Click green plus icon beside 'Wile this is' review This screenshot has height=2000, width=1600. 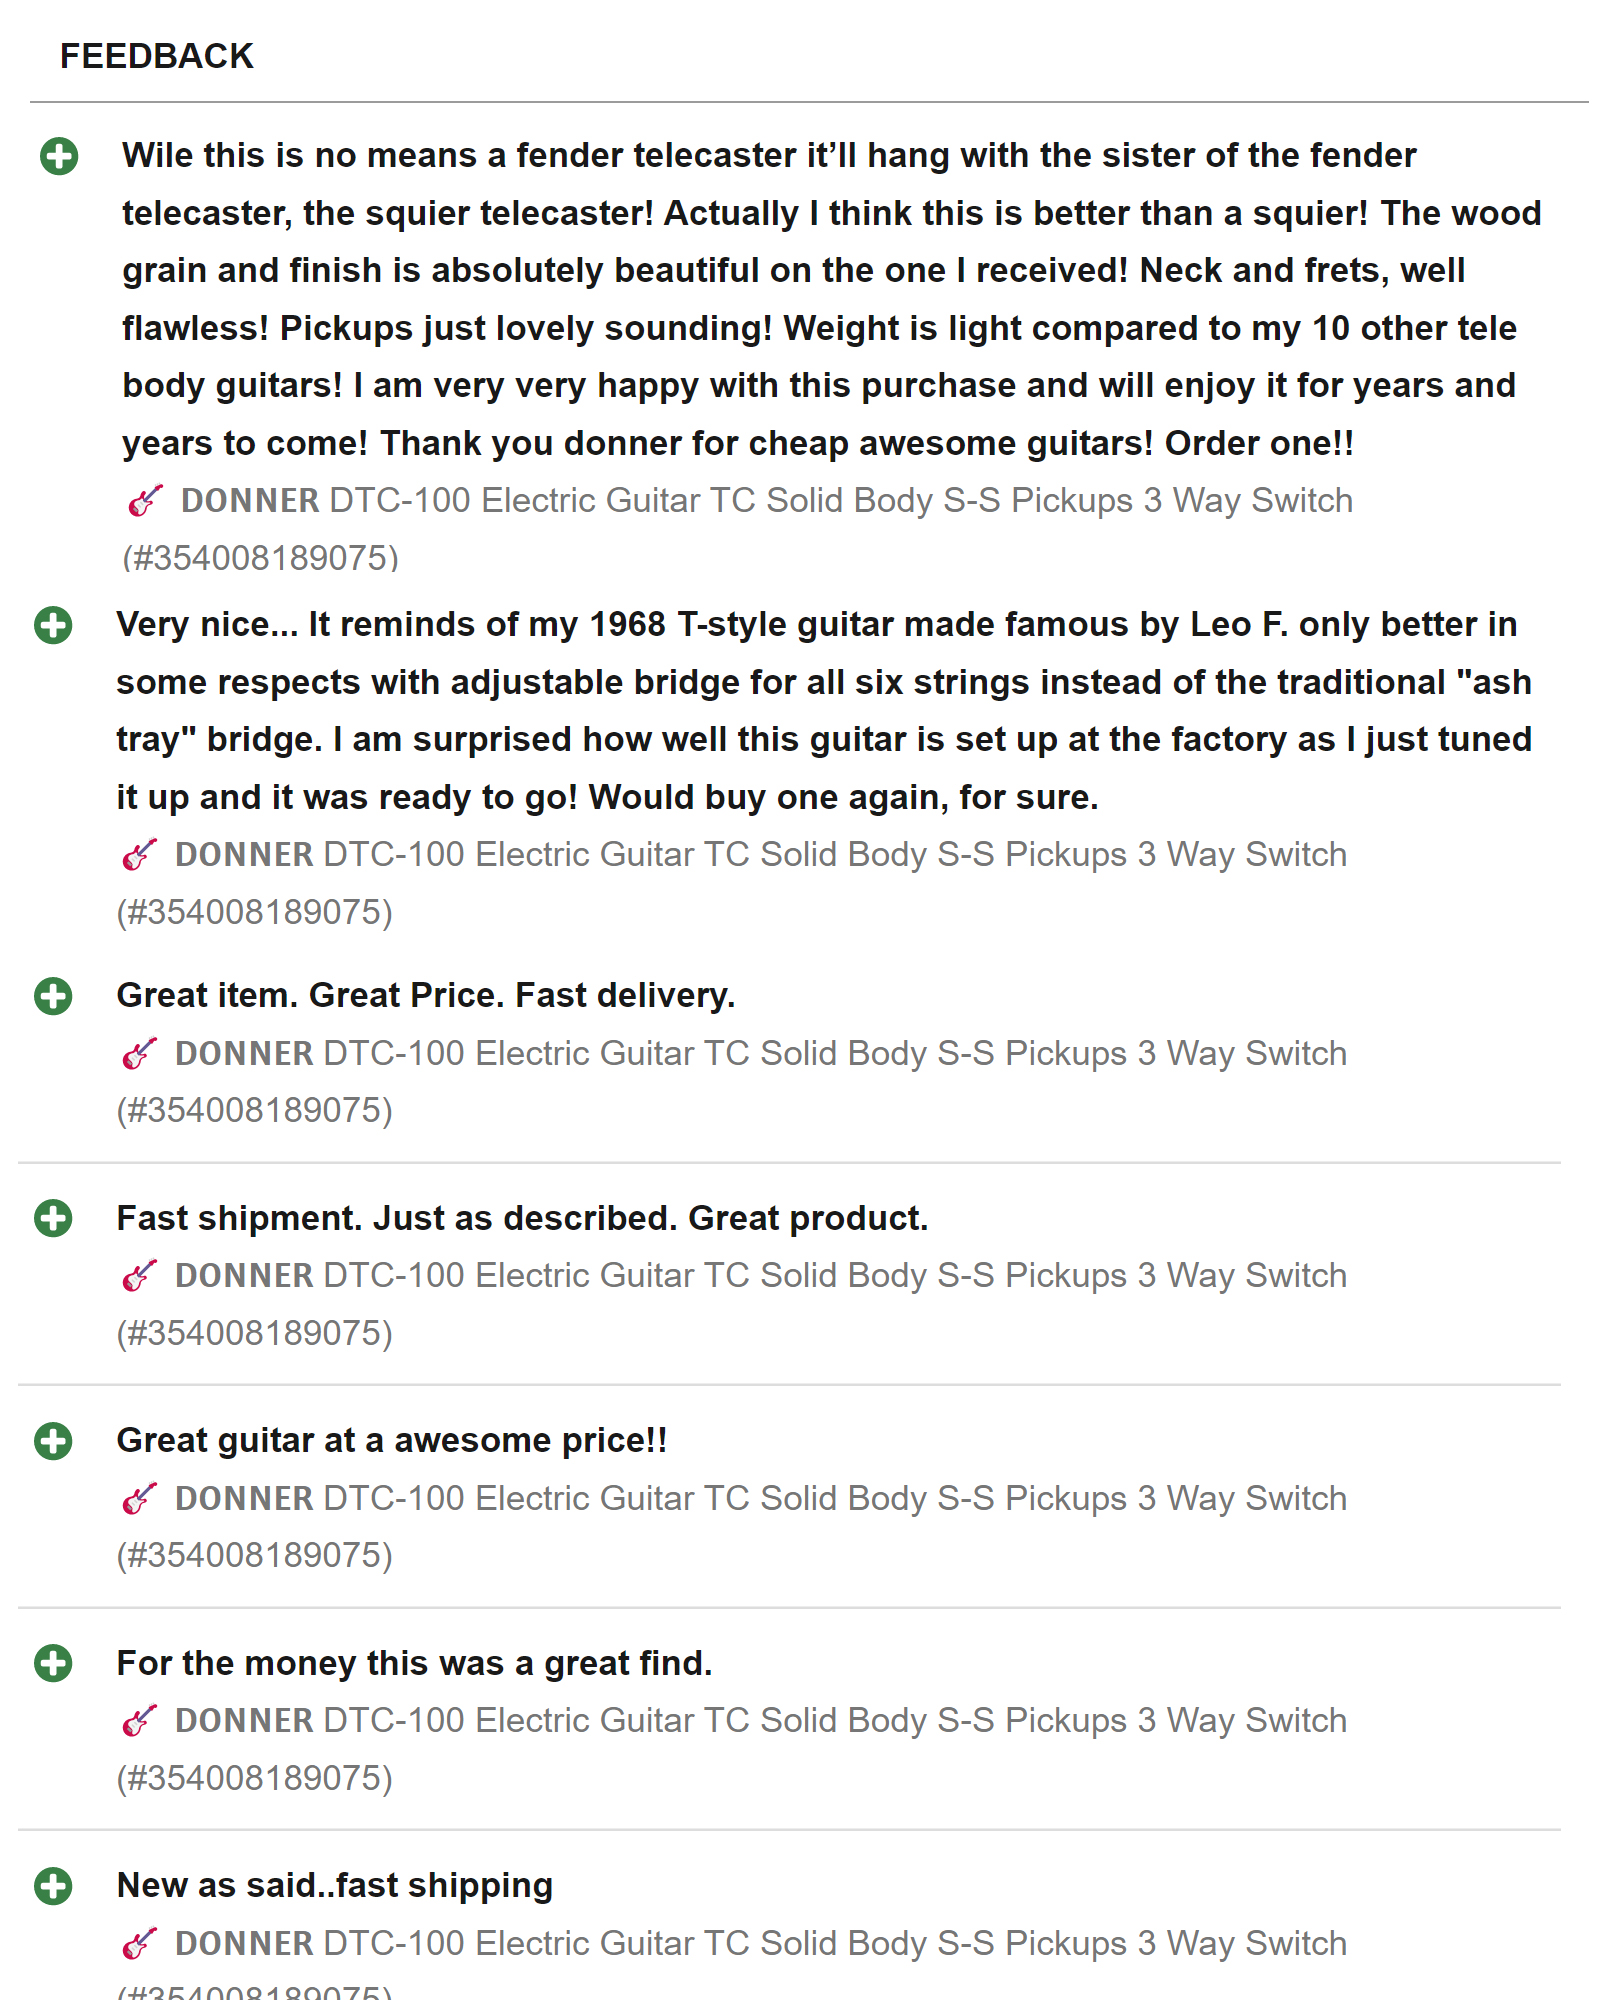pyautogui.click(x=59, y=156)
